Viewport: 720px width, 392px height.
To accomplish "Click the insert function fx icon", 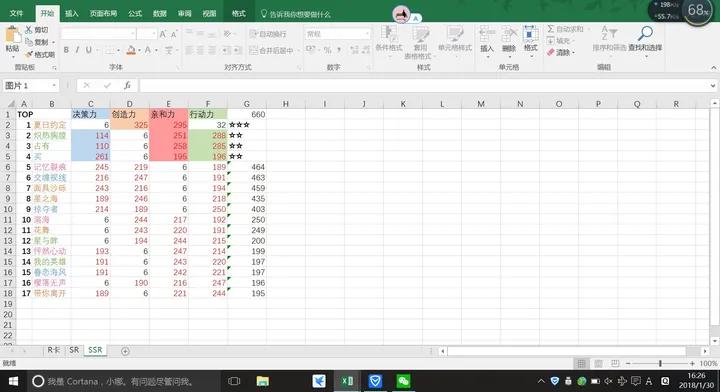I will 127,85.
